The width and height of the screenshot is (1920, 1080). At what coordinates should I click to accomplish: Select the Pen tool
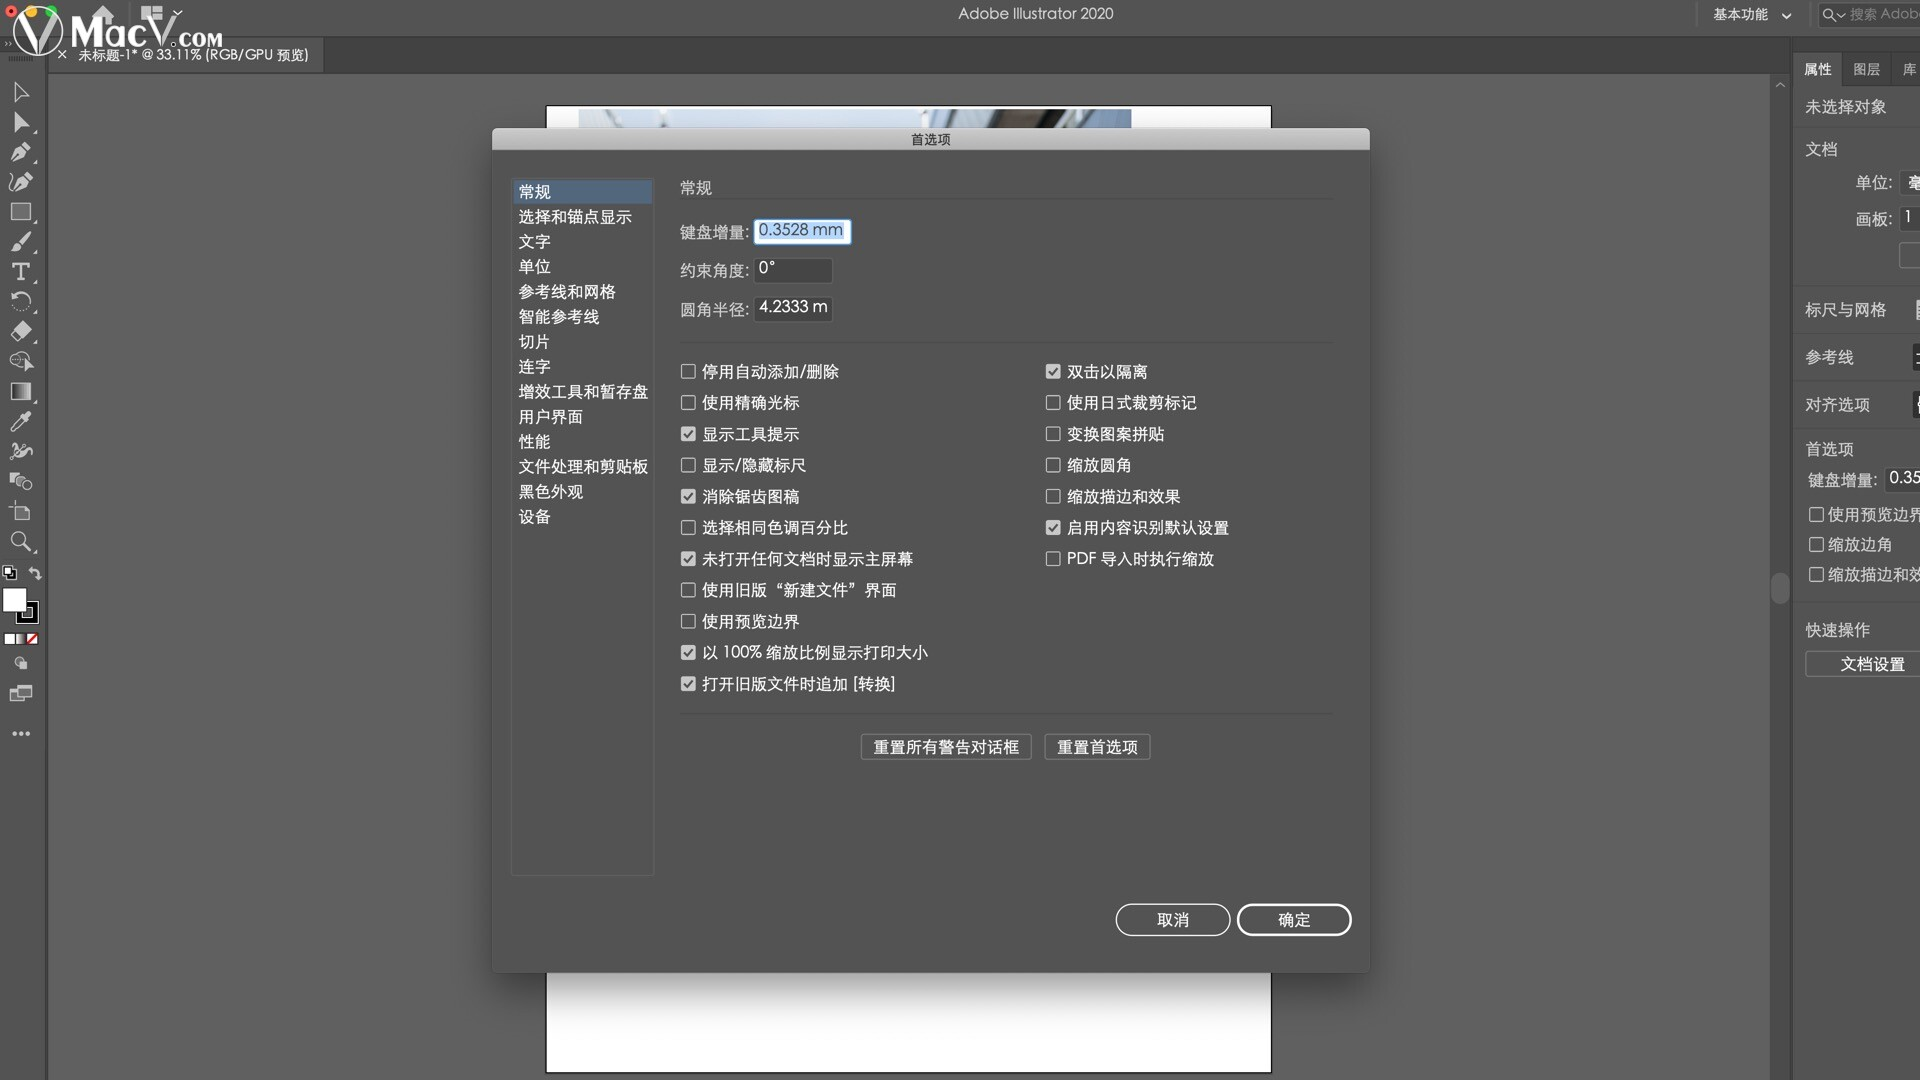coord(21,153)
